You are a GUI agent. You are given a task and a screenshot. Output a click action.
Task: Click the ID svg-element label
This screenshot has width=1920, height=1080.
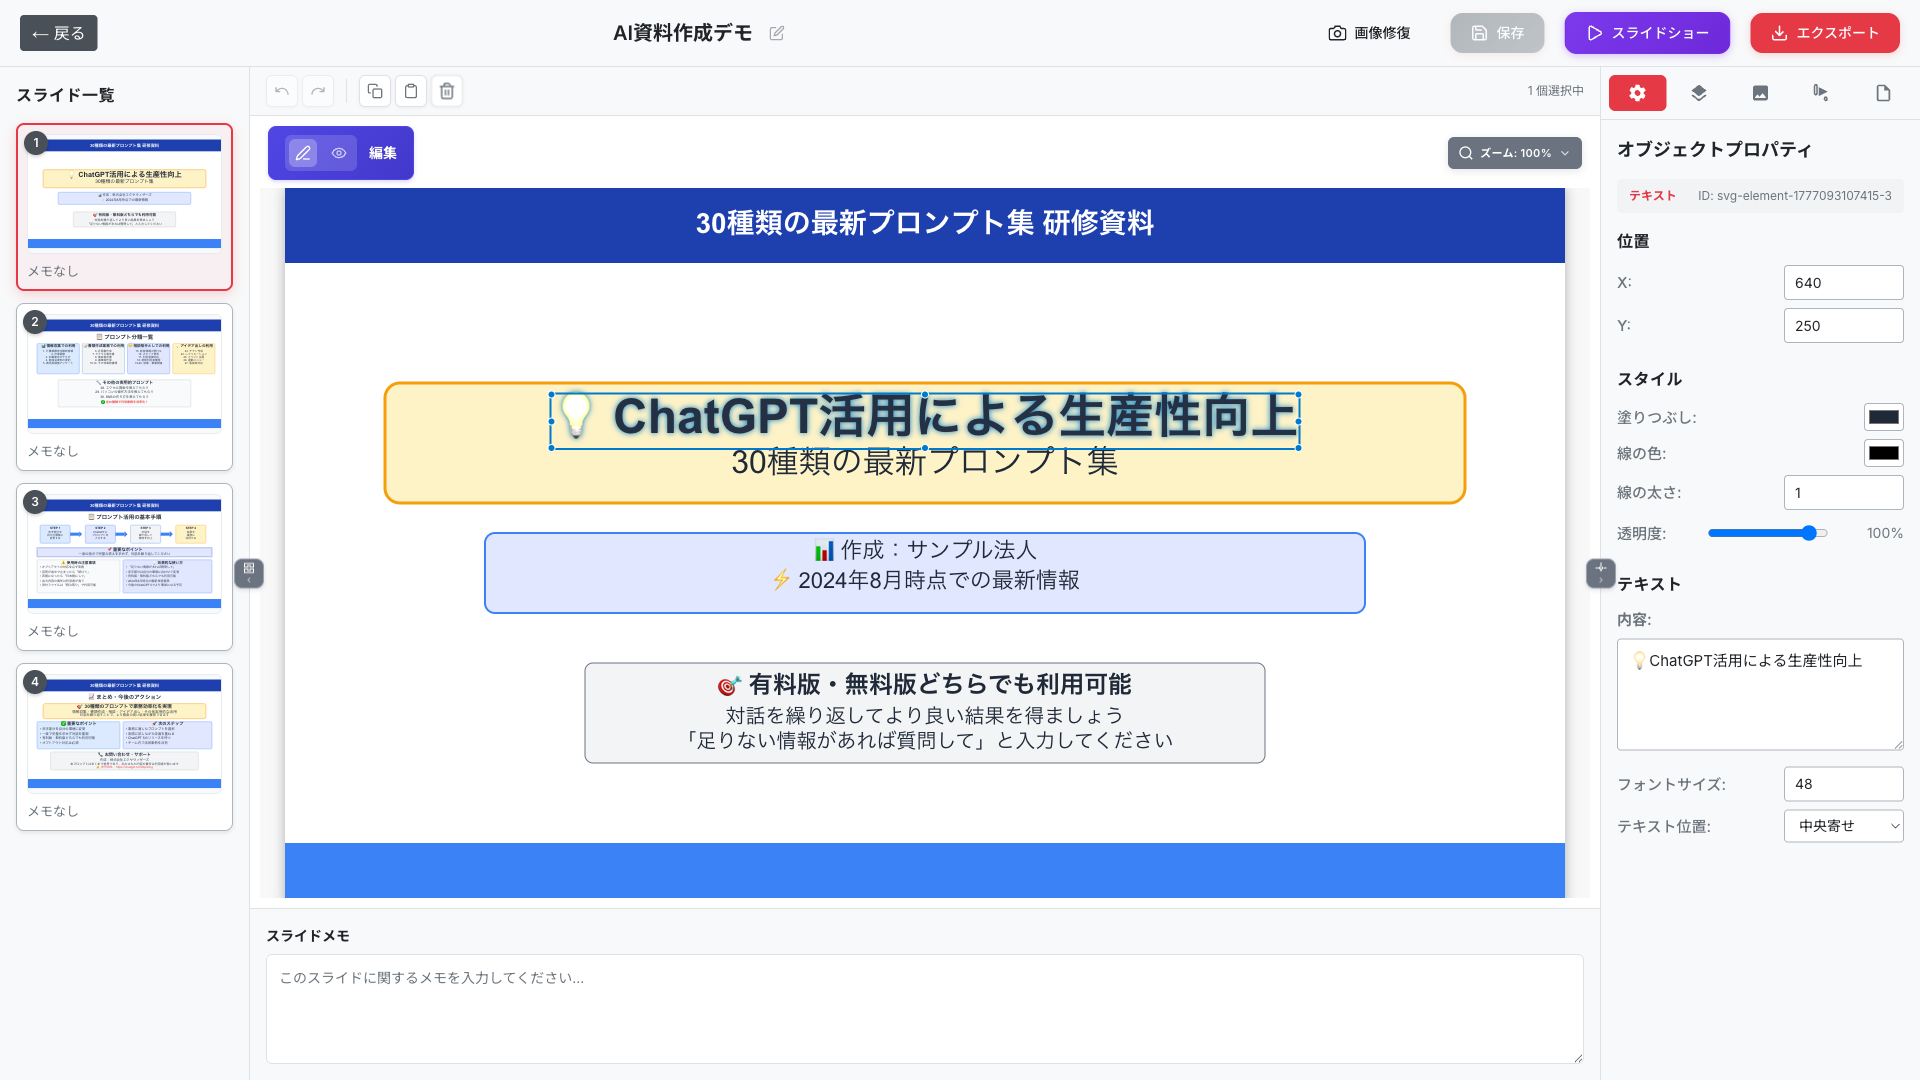click(1794, 196)
